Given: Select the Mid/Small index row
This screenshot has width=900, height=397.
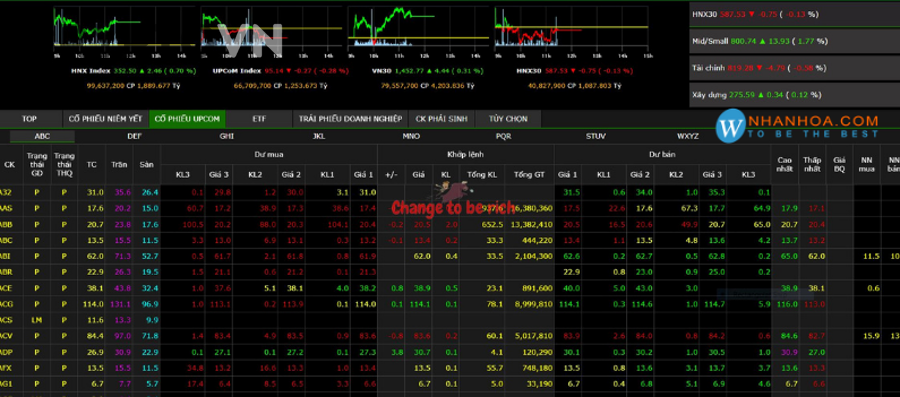Looking at the screenshot, I should pyautogui.click(x=794, y=41).
